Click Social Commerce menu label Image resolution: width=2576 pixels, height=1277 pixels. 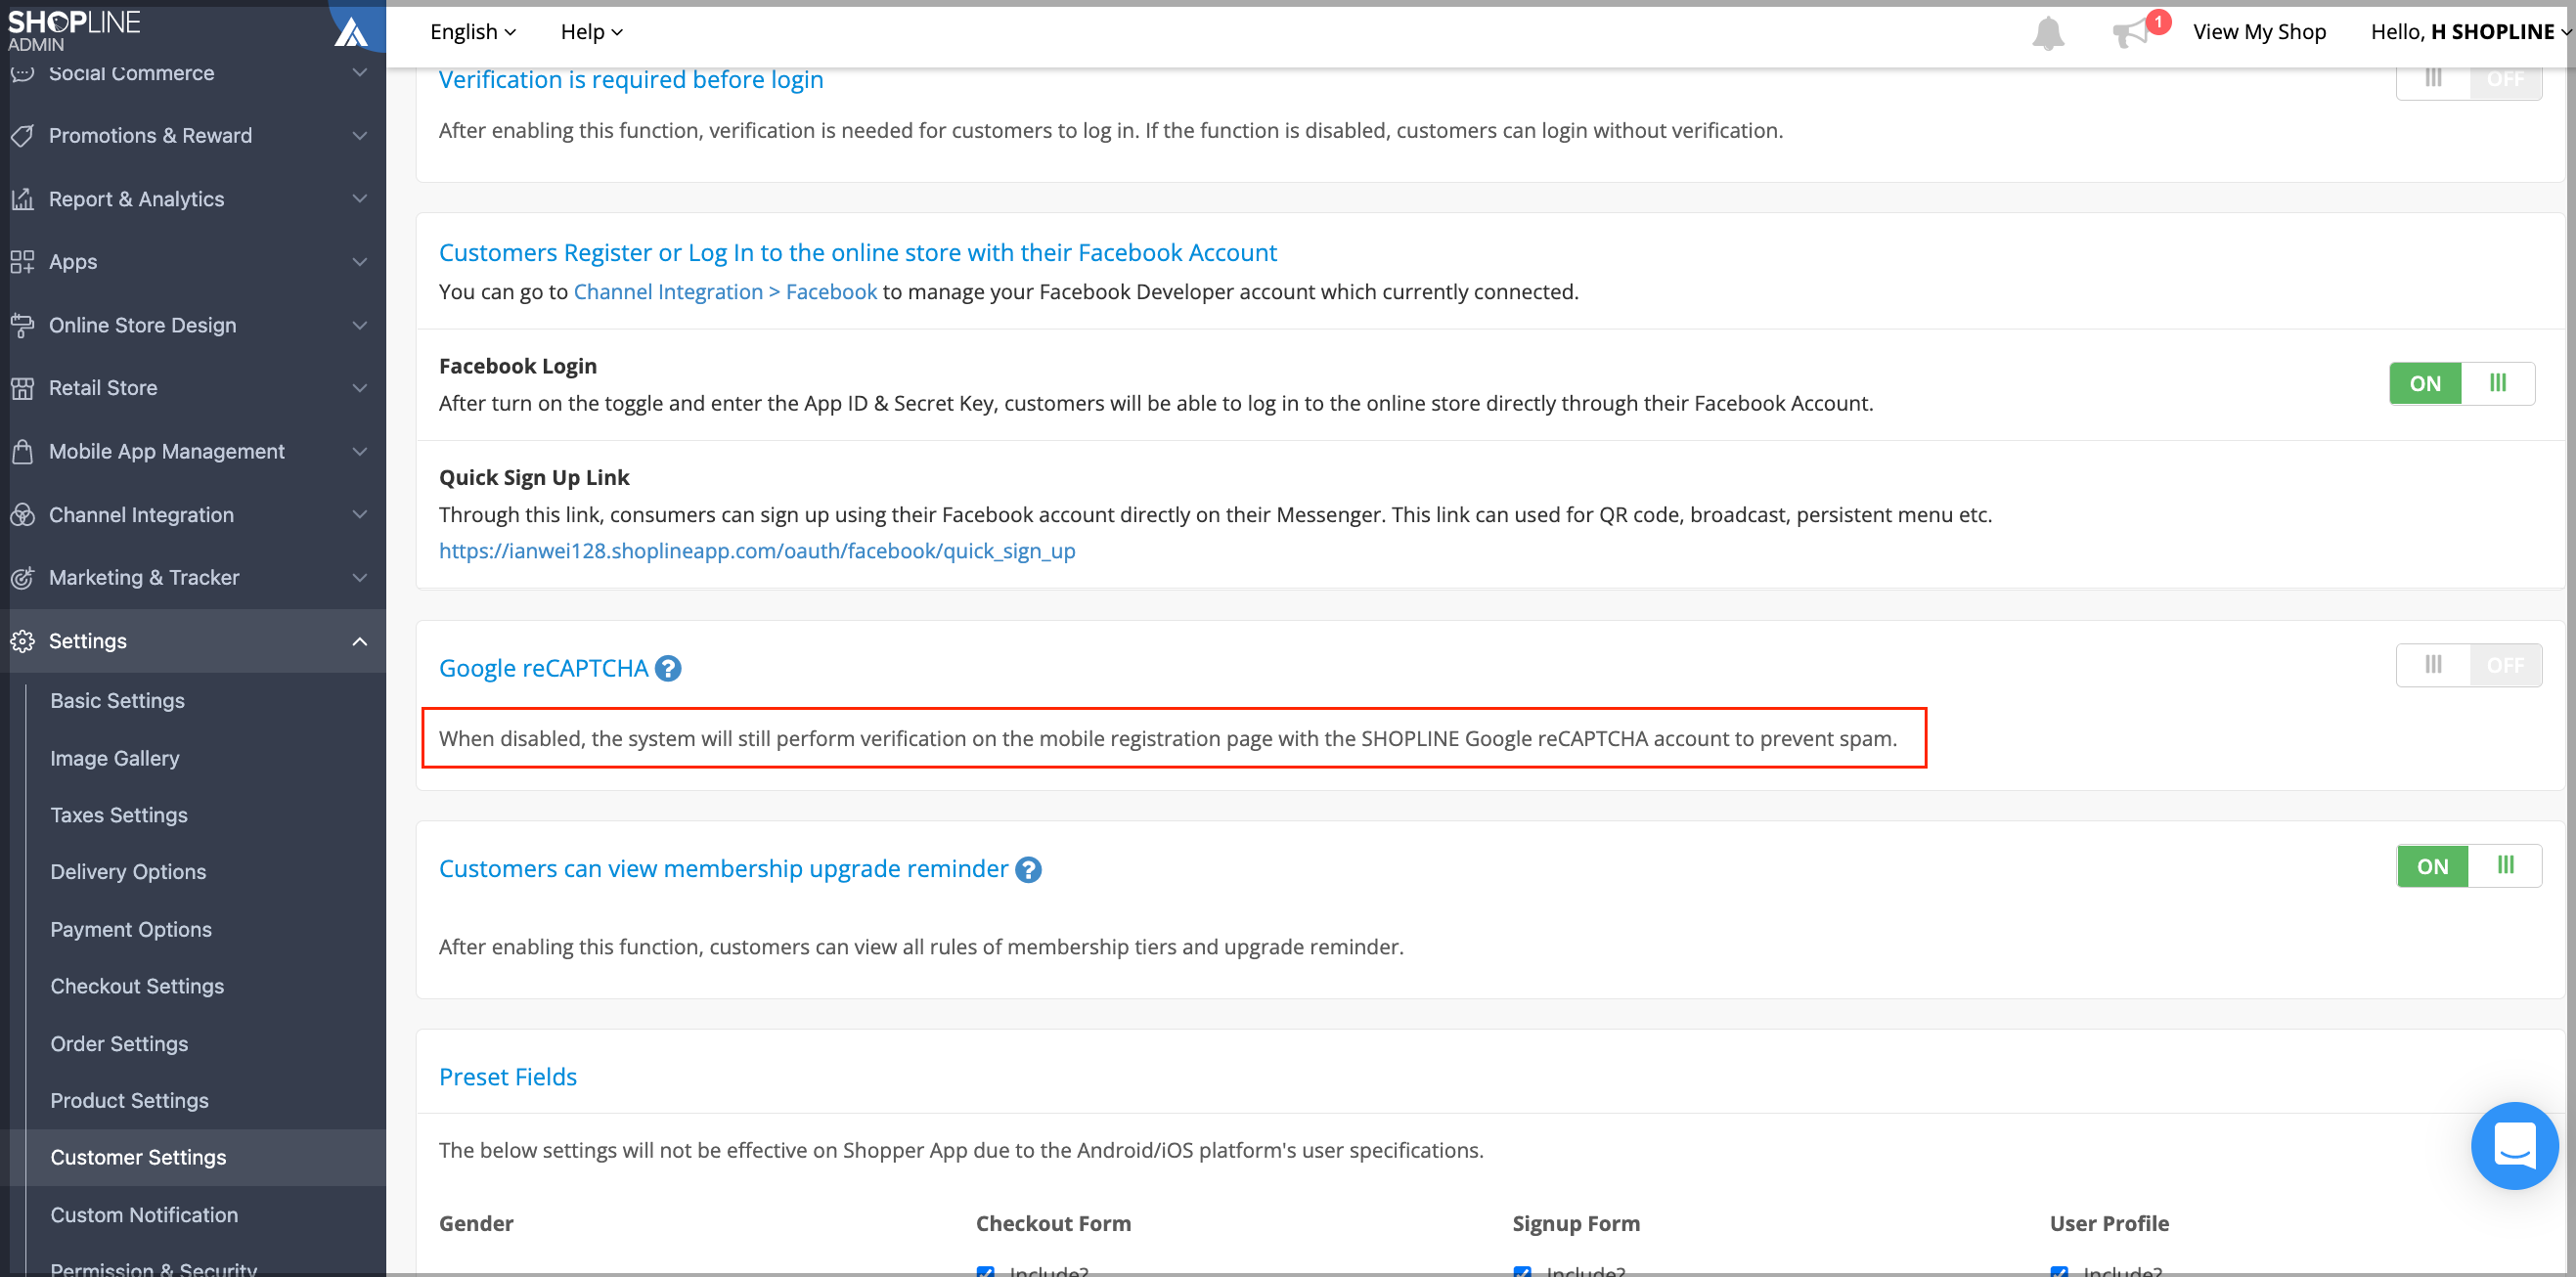[x=131, y=73]
